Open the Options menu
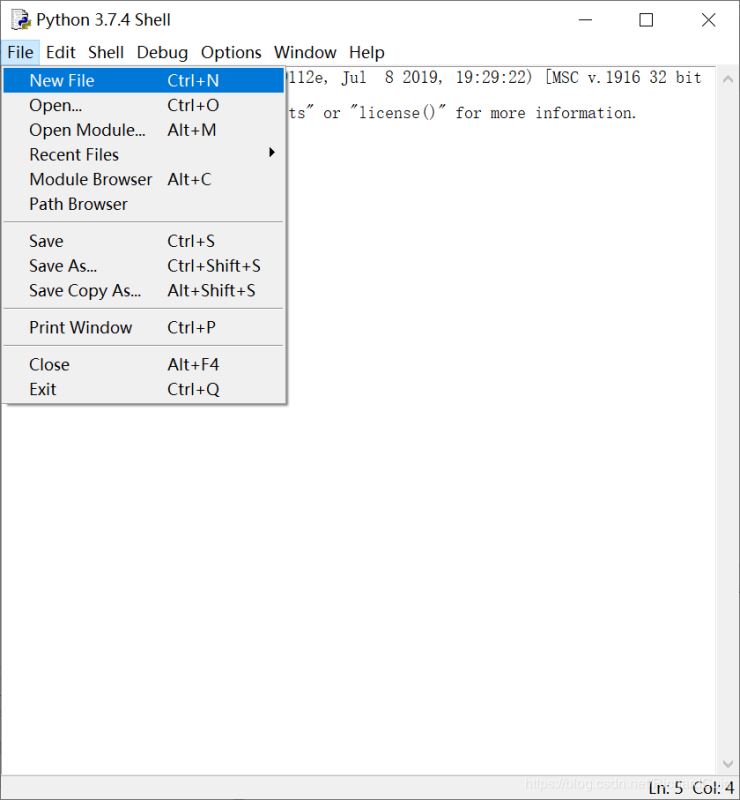The width and height of the screenshot is (740, 800). click(231, 53)
